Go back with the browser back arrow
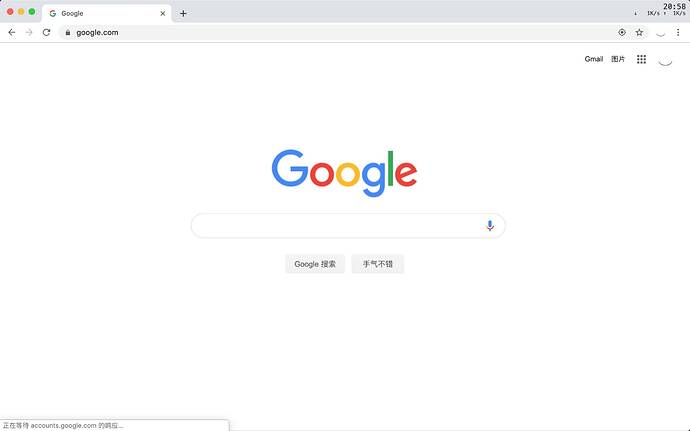Viewport: 690px width, 431px height. 12,33
